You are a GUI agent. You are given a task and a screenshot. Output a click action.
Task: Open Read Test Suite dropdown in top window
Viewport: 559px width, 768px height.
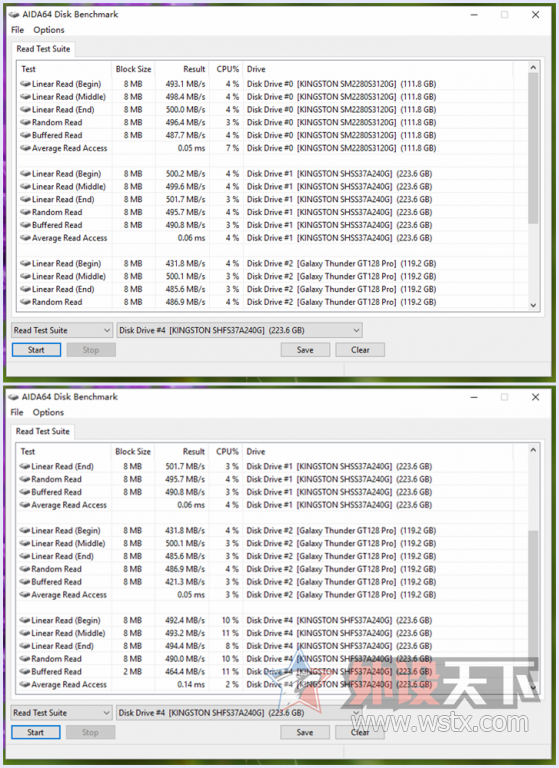(62, 330)
